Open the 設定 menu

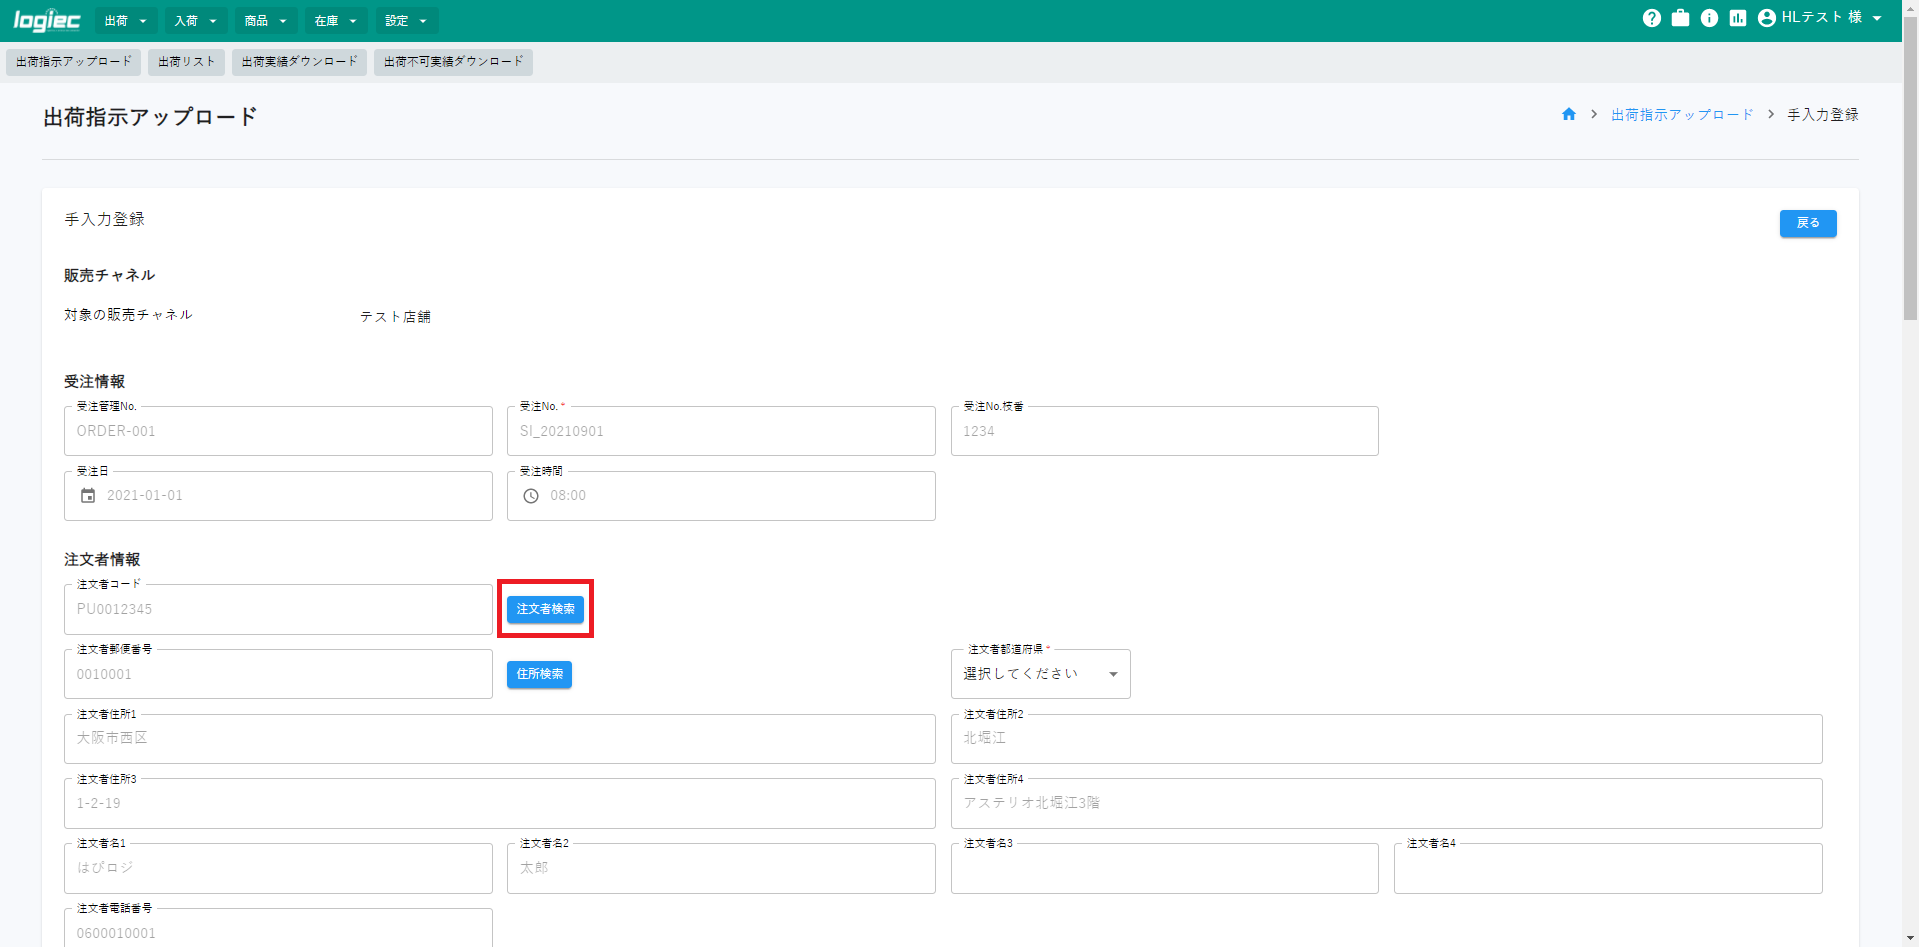(406, 21)
